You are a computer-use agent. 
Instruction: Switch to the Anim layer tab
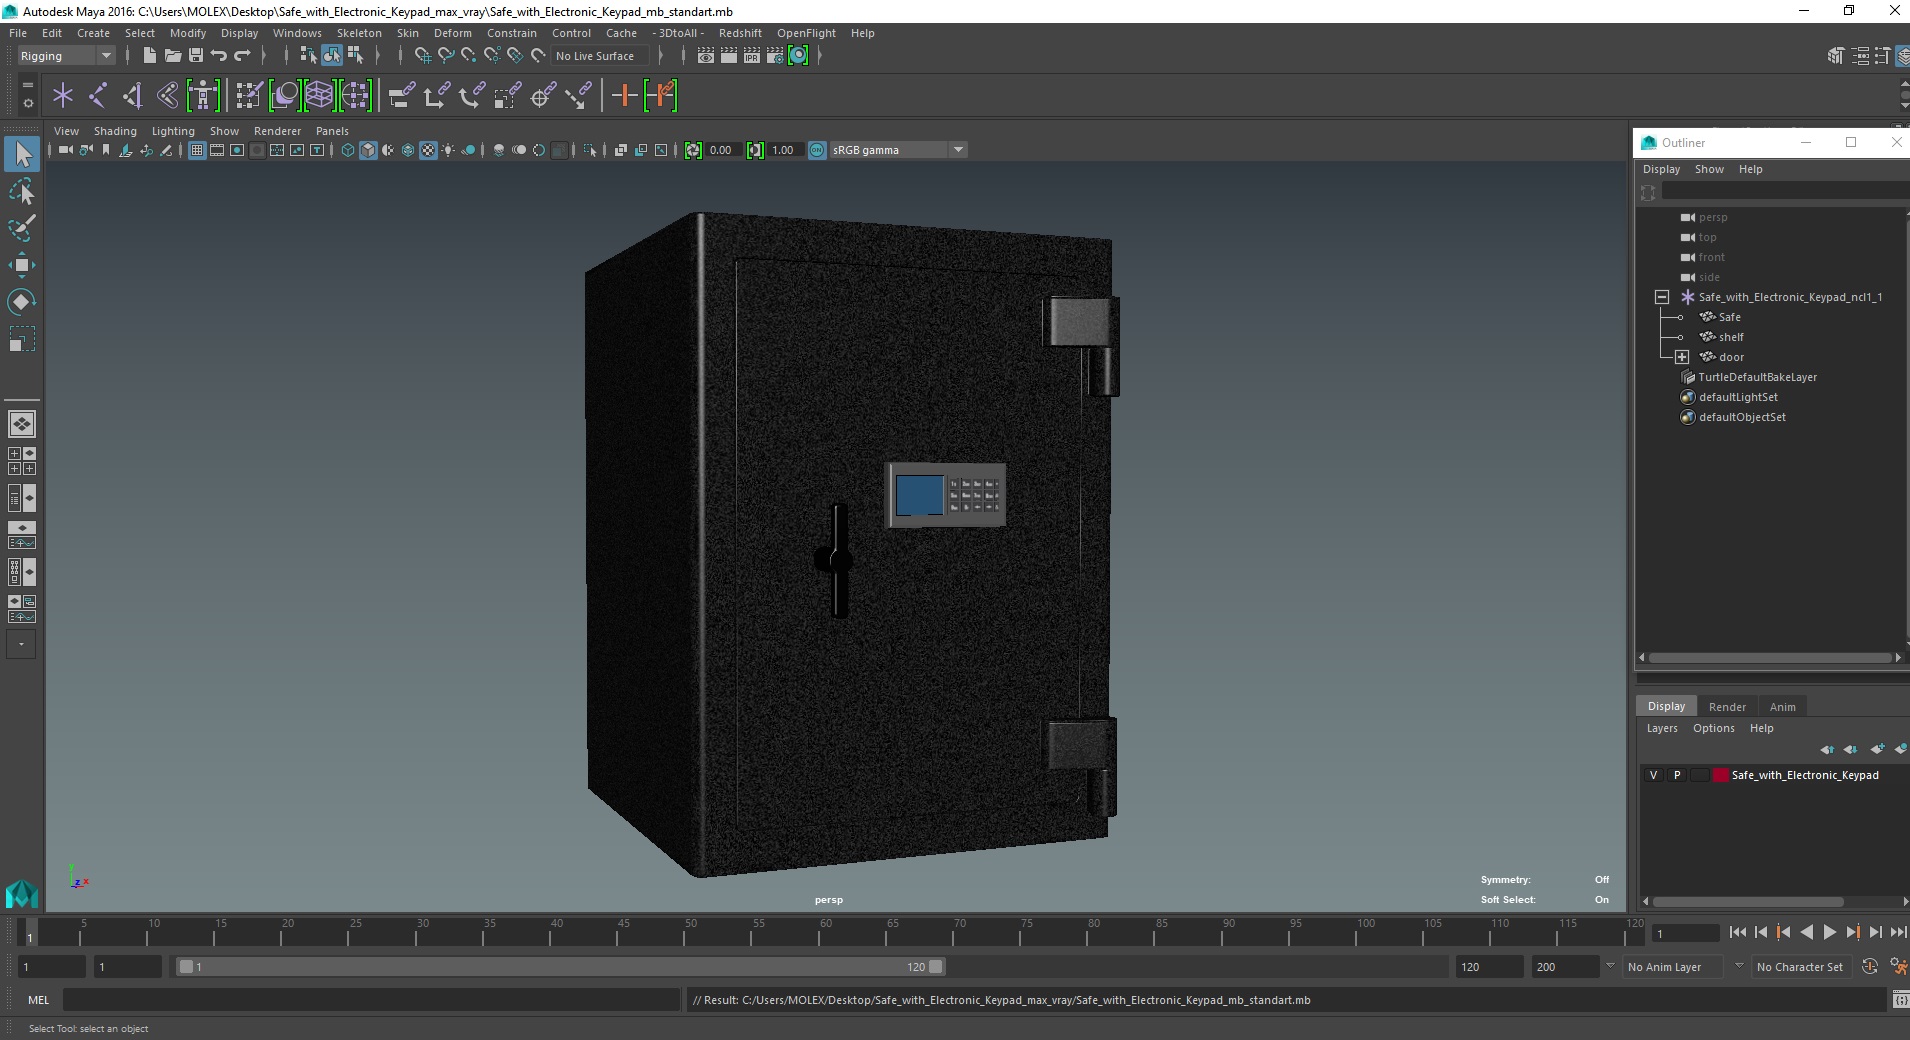tap(1782, 707)
